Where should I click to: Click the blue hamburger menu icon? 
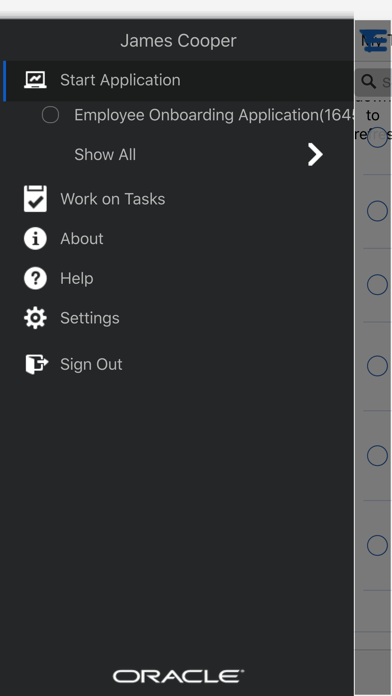[373, 41]
